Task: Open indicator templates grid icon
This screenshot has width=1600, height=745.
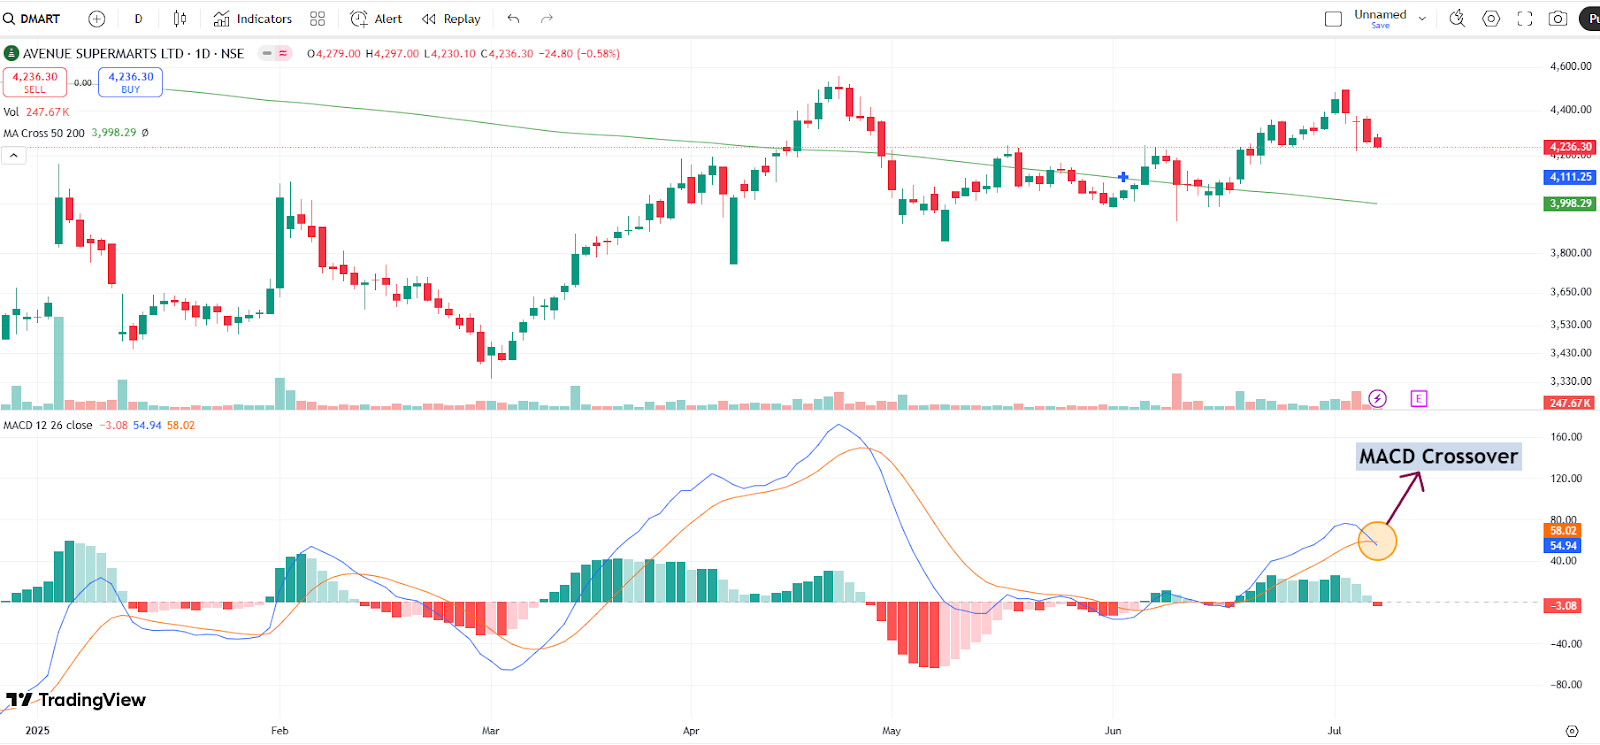Action: [x=318, y=19]
